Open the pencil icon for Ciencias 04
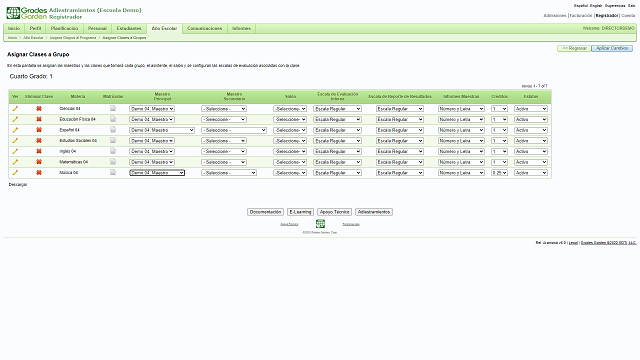This screenshot has width=640, height=360. pyautogui.click(x=15, y=109)
